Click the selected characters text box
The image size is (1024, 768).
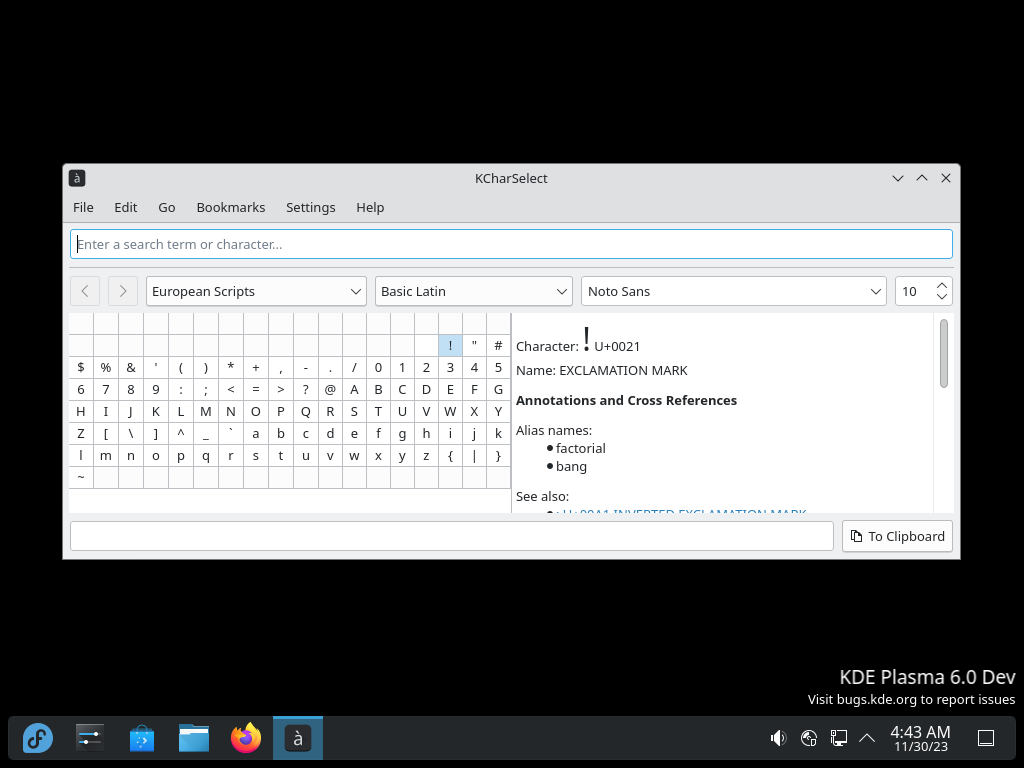[x=452, y=536]
